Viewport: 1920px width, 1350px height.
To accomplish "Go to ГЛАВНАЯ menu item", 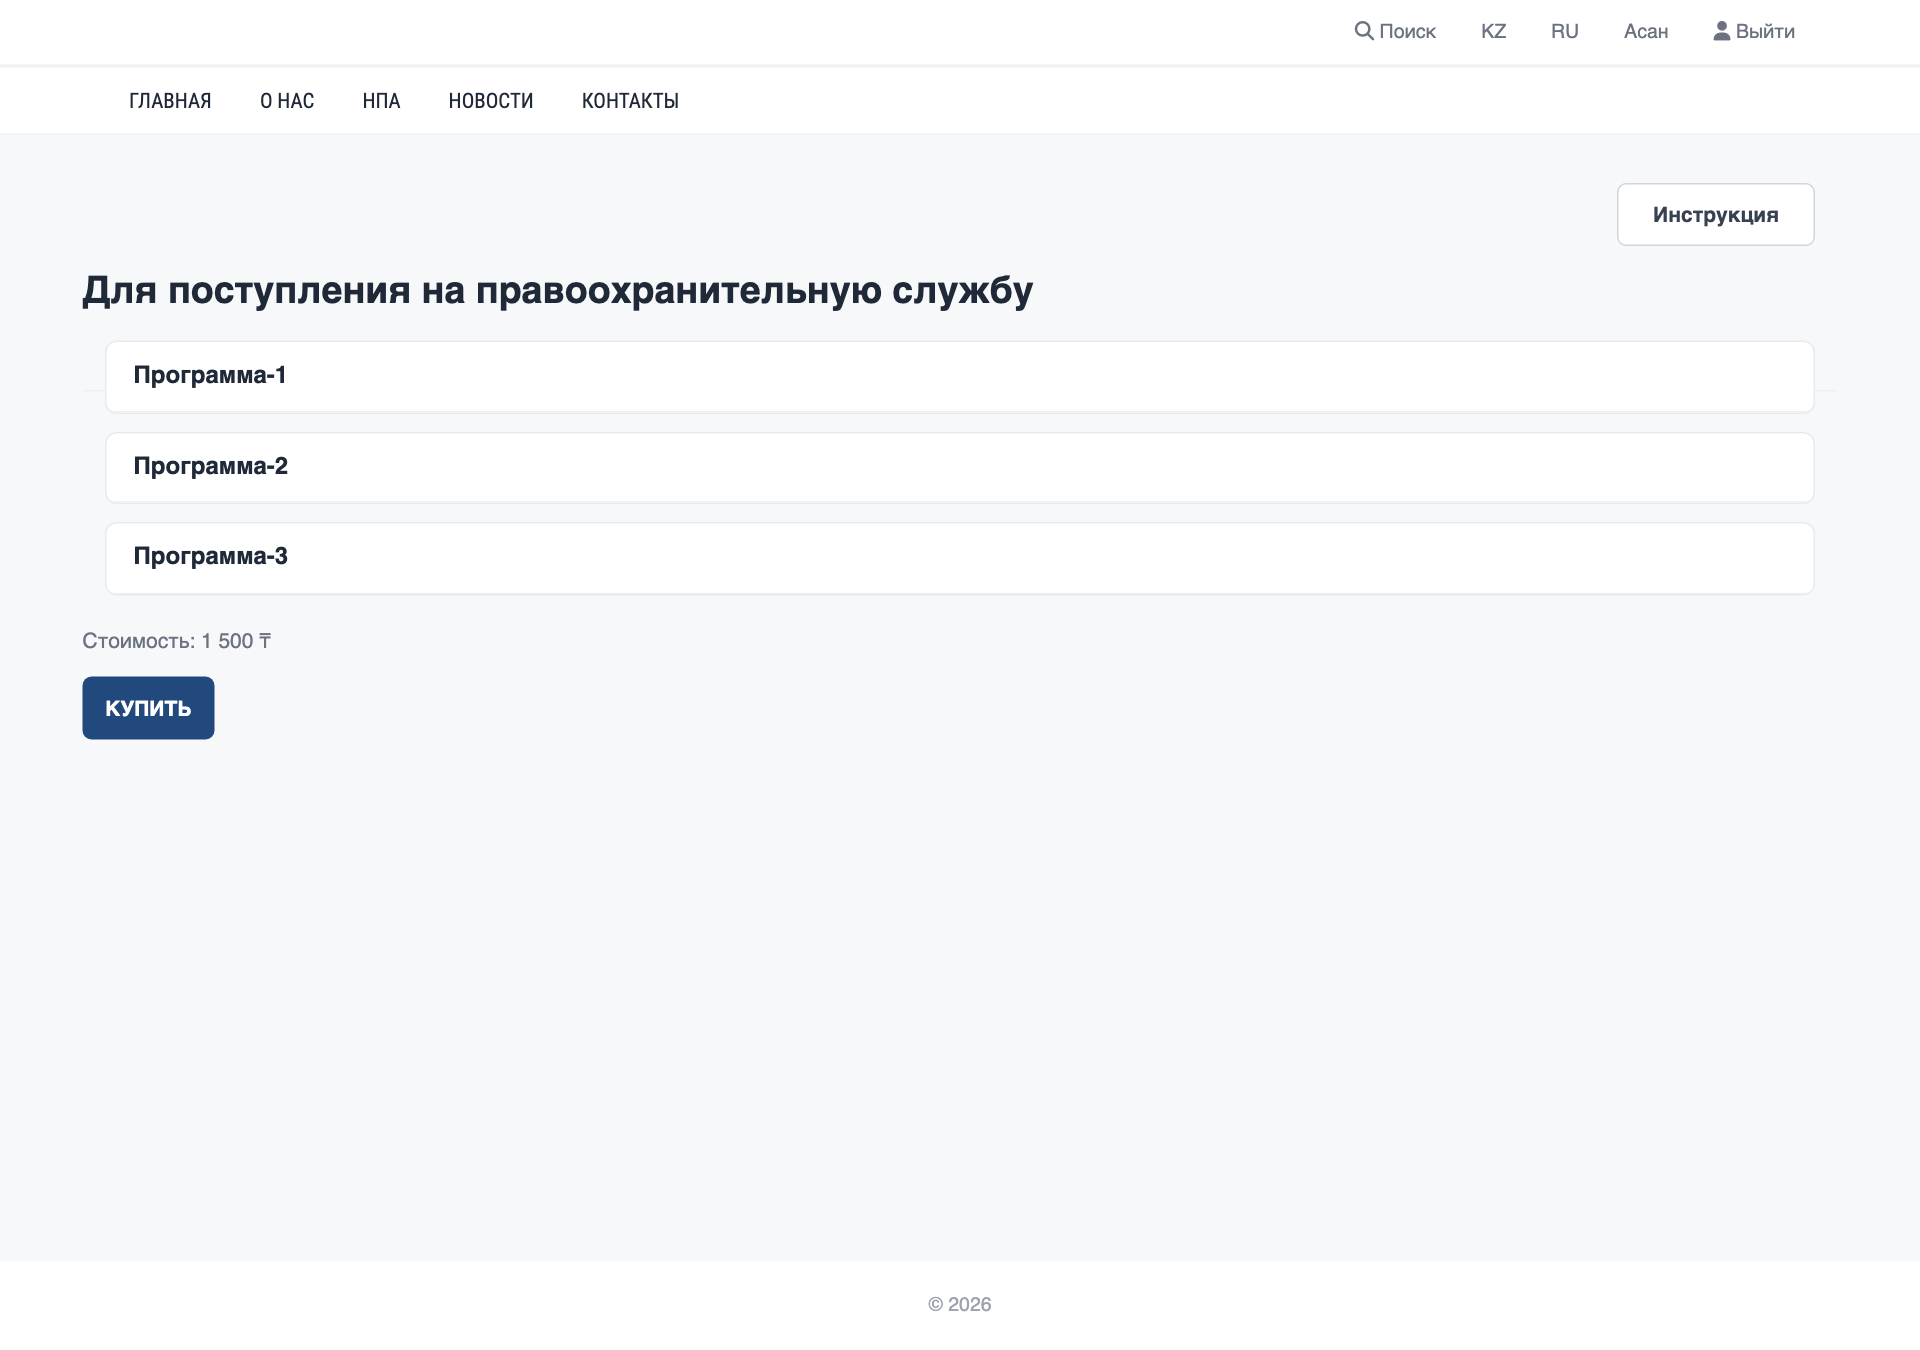I will (170, 101).
